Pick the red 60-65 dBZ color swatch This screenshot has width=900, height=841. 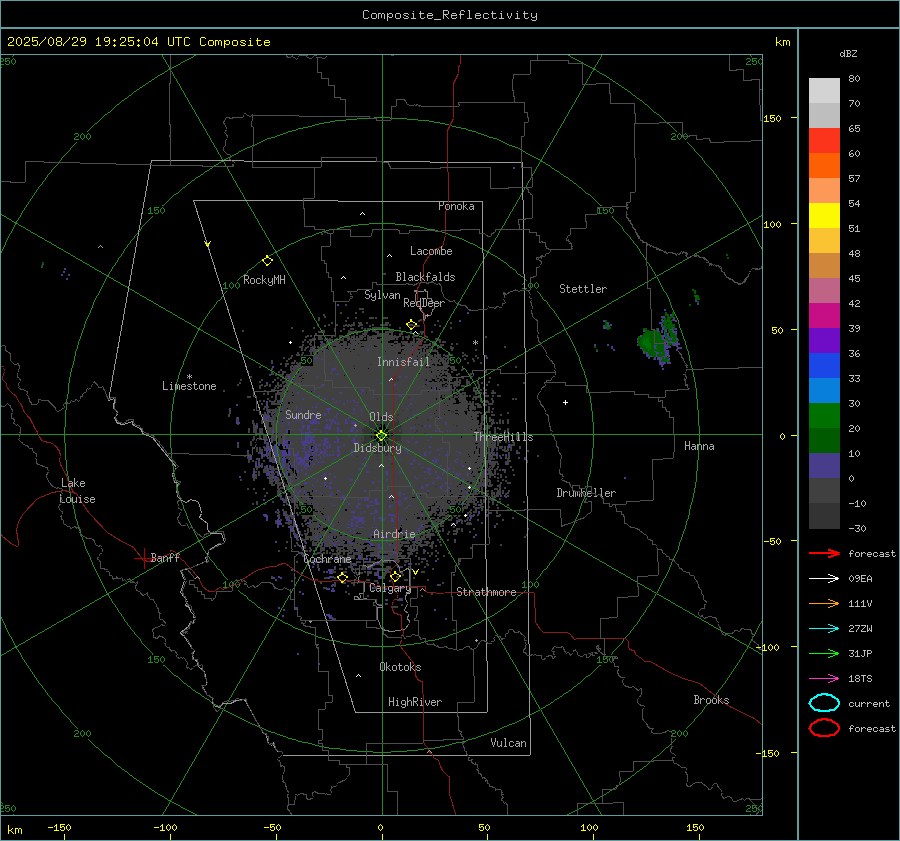pos(824,141)
